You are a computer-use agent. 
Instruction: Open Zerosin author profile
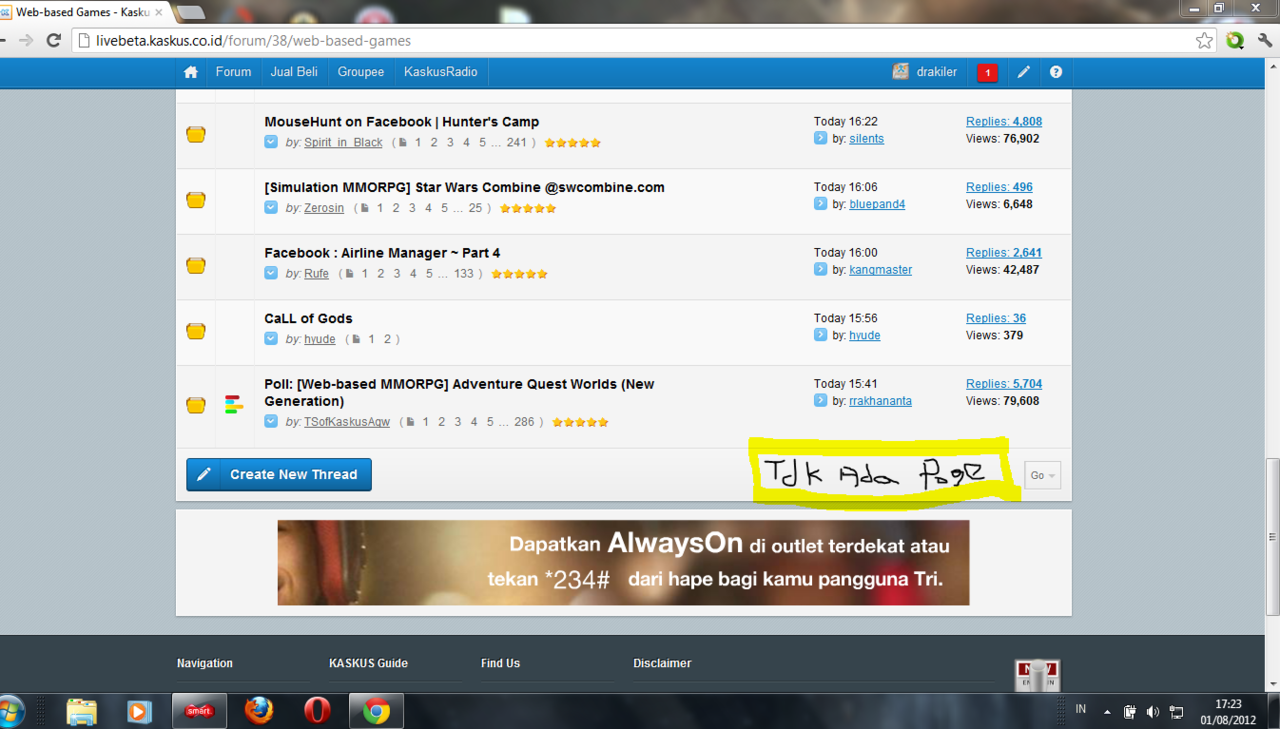click(324, 208)
